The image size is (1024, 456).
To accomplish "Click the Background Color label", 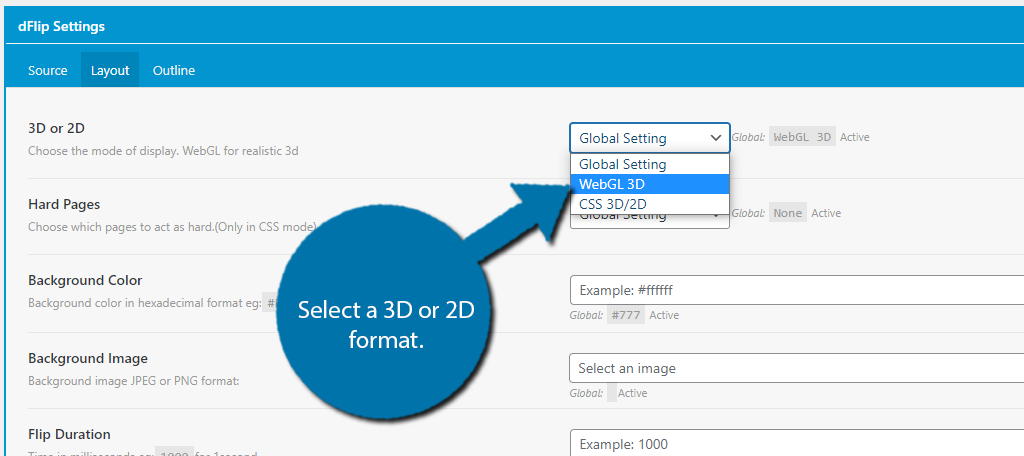I will [85, 280].
